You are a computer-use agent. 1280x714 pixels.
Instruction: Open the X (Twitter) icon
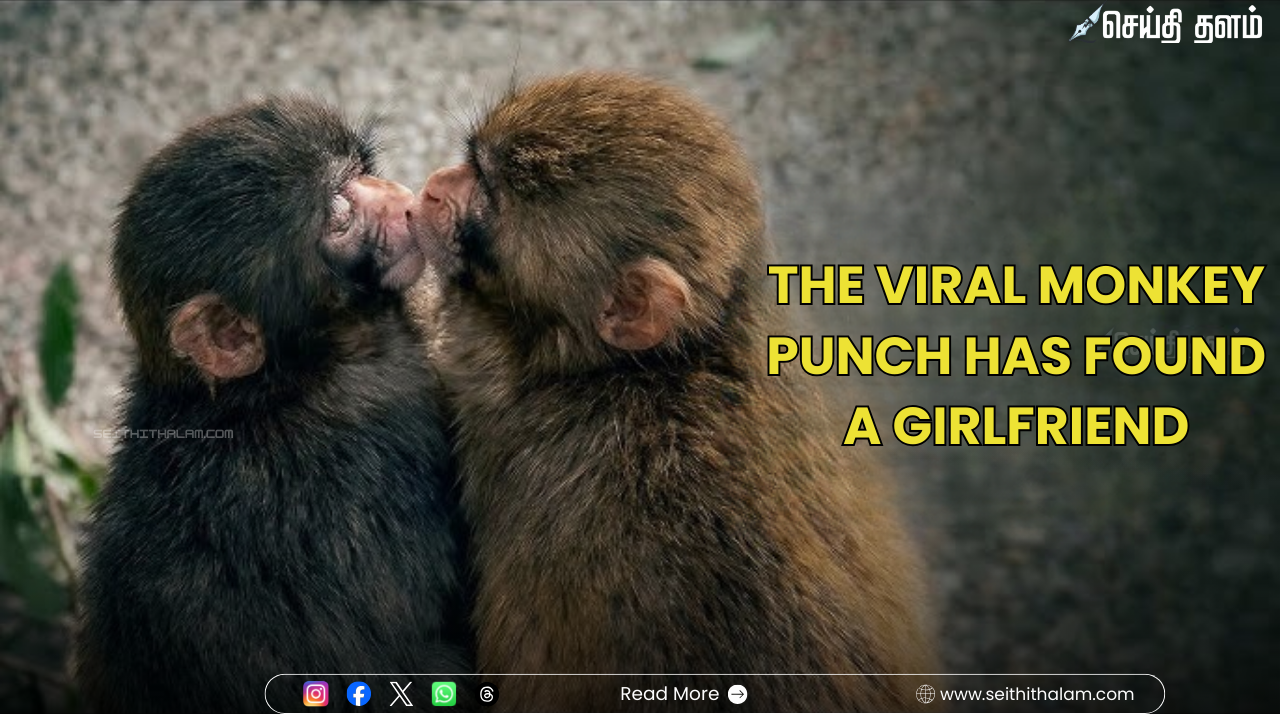[401, 694]
